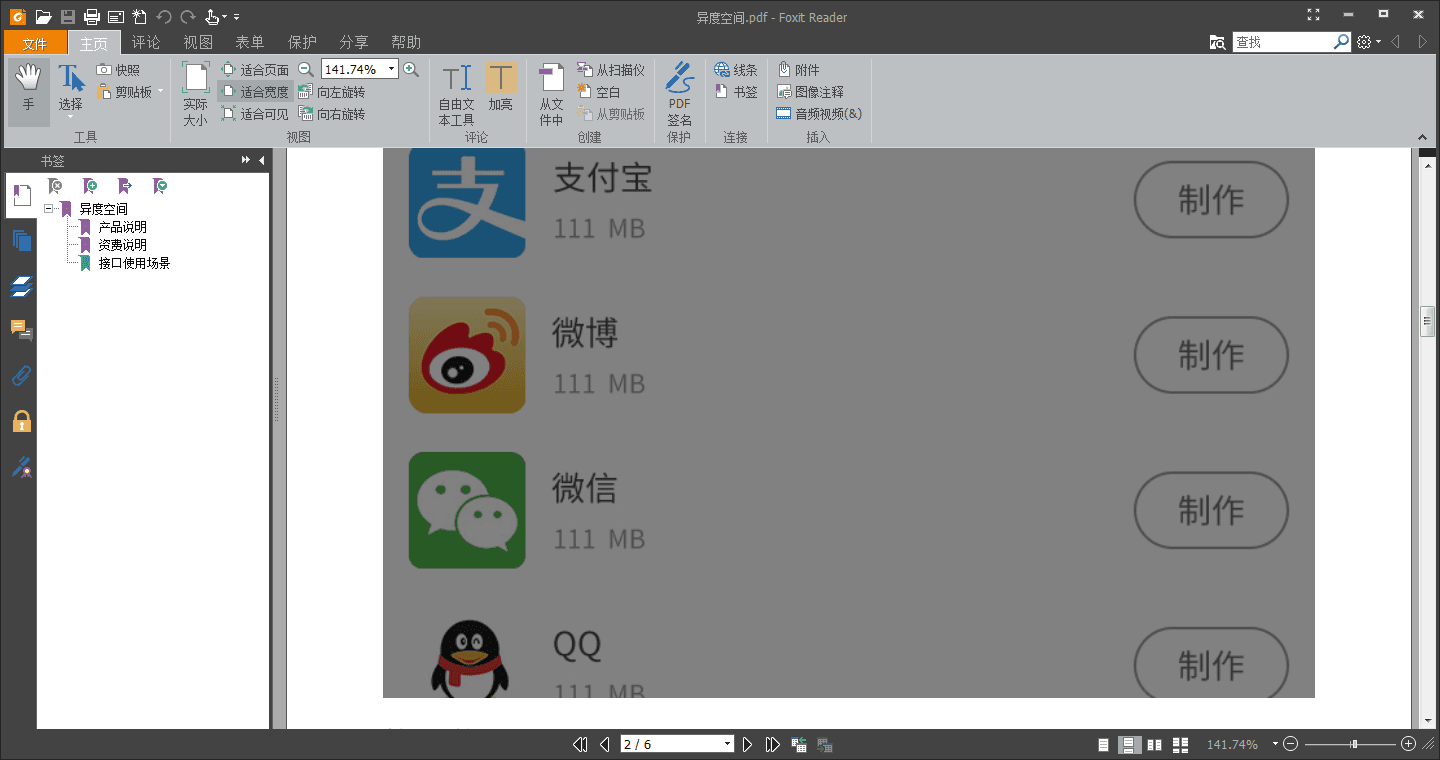Show the comments side panel
Image resolution: width=1440 pixels, height=760 pixels.
22,330
